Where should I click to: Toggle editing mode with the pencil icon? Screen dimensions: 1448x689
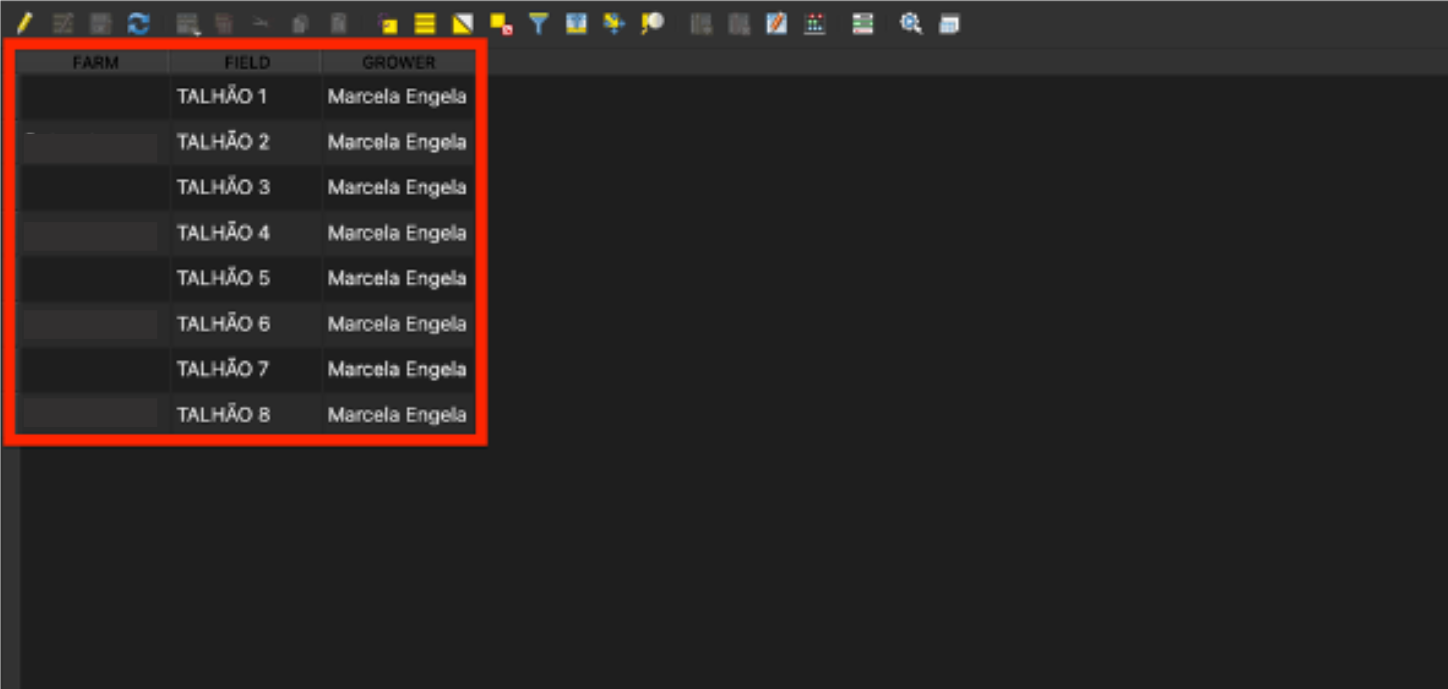point(25,23)
